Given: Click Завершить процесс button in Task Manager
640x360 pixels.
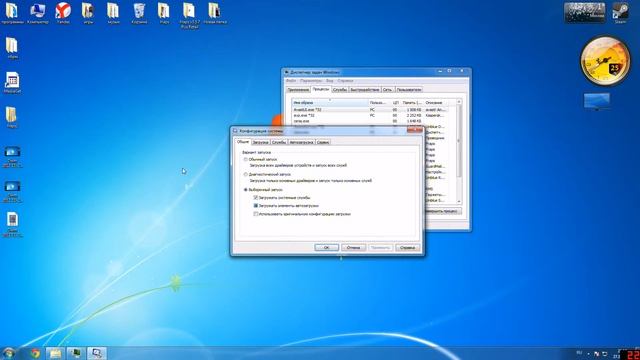Looking at the screenshot, I should 443,211.
